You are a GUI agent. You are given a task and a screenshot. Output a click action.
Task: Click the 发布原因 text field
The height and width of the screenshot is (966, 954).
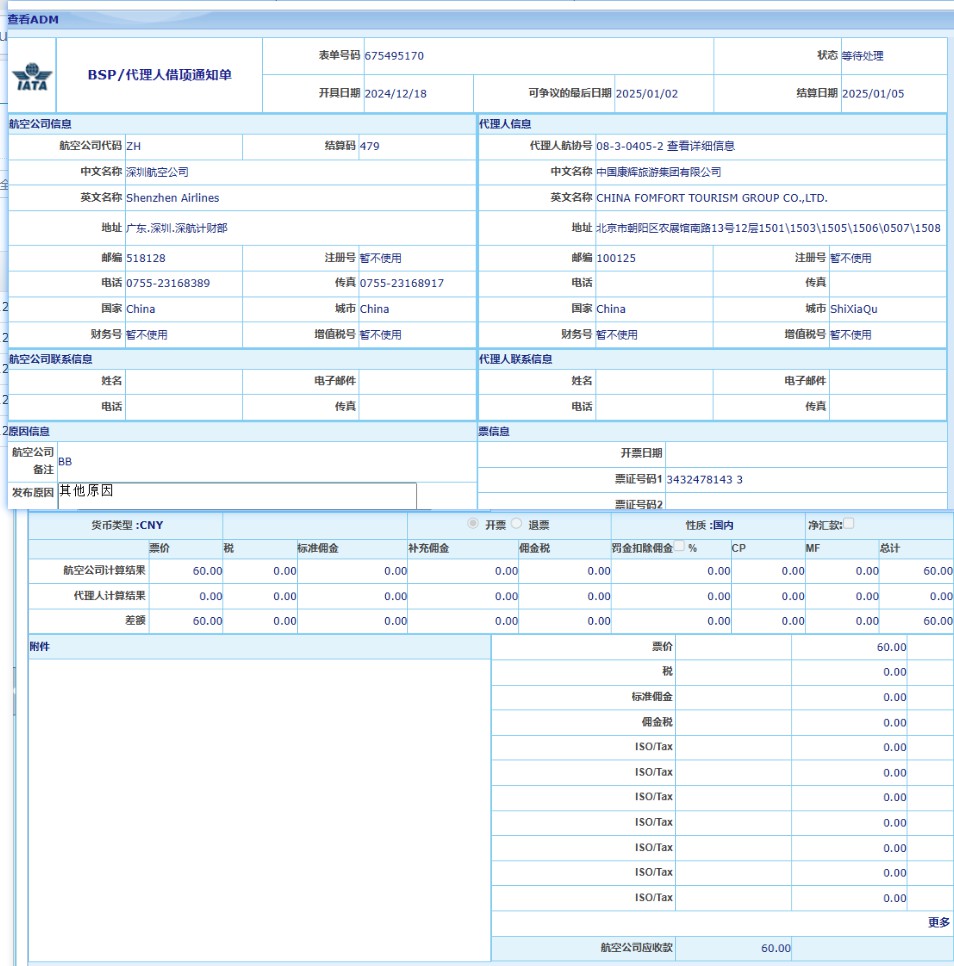coord(236,493)
